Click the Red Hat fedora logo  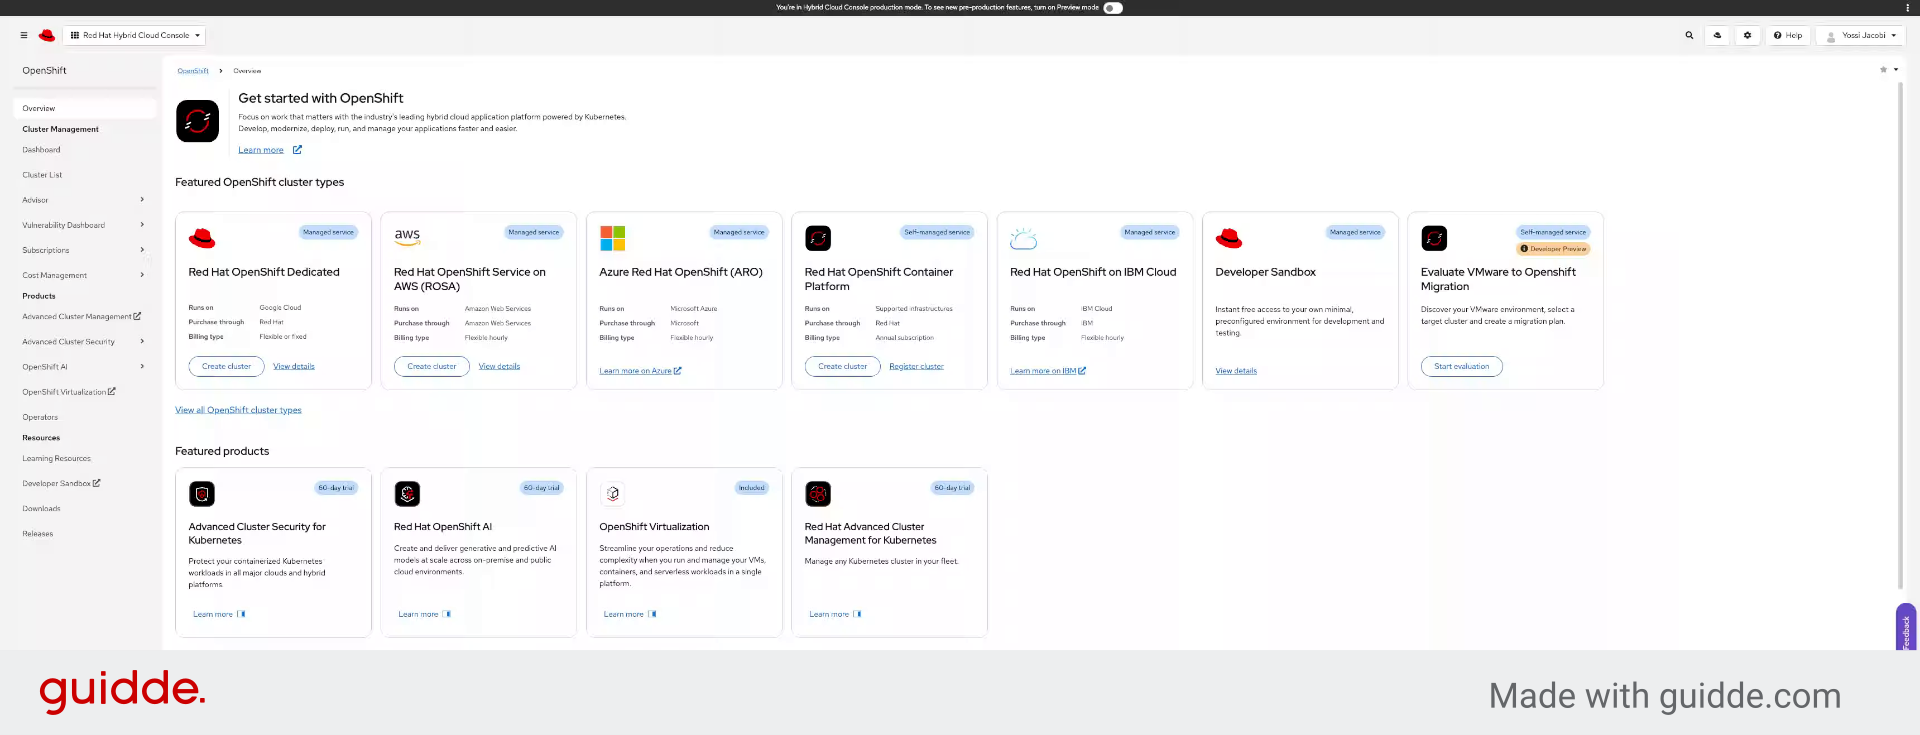(47, 35)
